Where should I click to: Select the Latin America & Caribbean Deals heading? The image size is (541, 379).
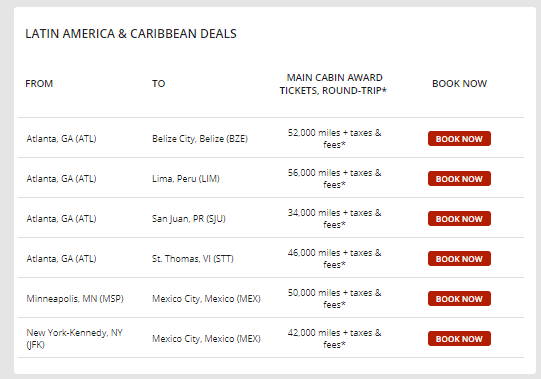(131, 33)
